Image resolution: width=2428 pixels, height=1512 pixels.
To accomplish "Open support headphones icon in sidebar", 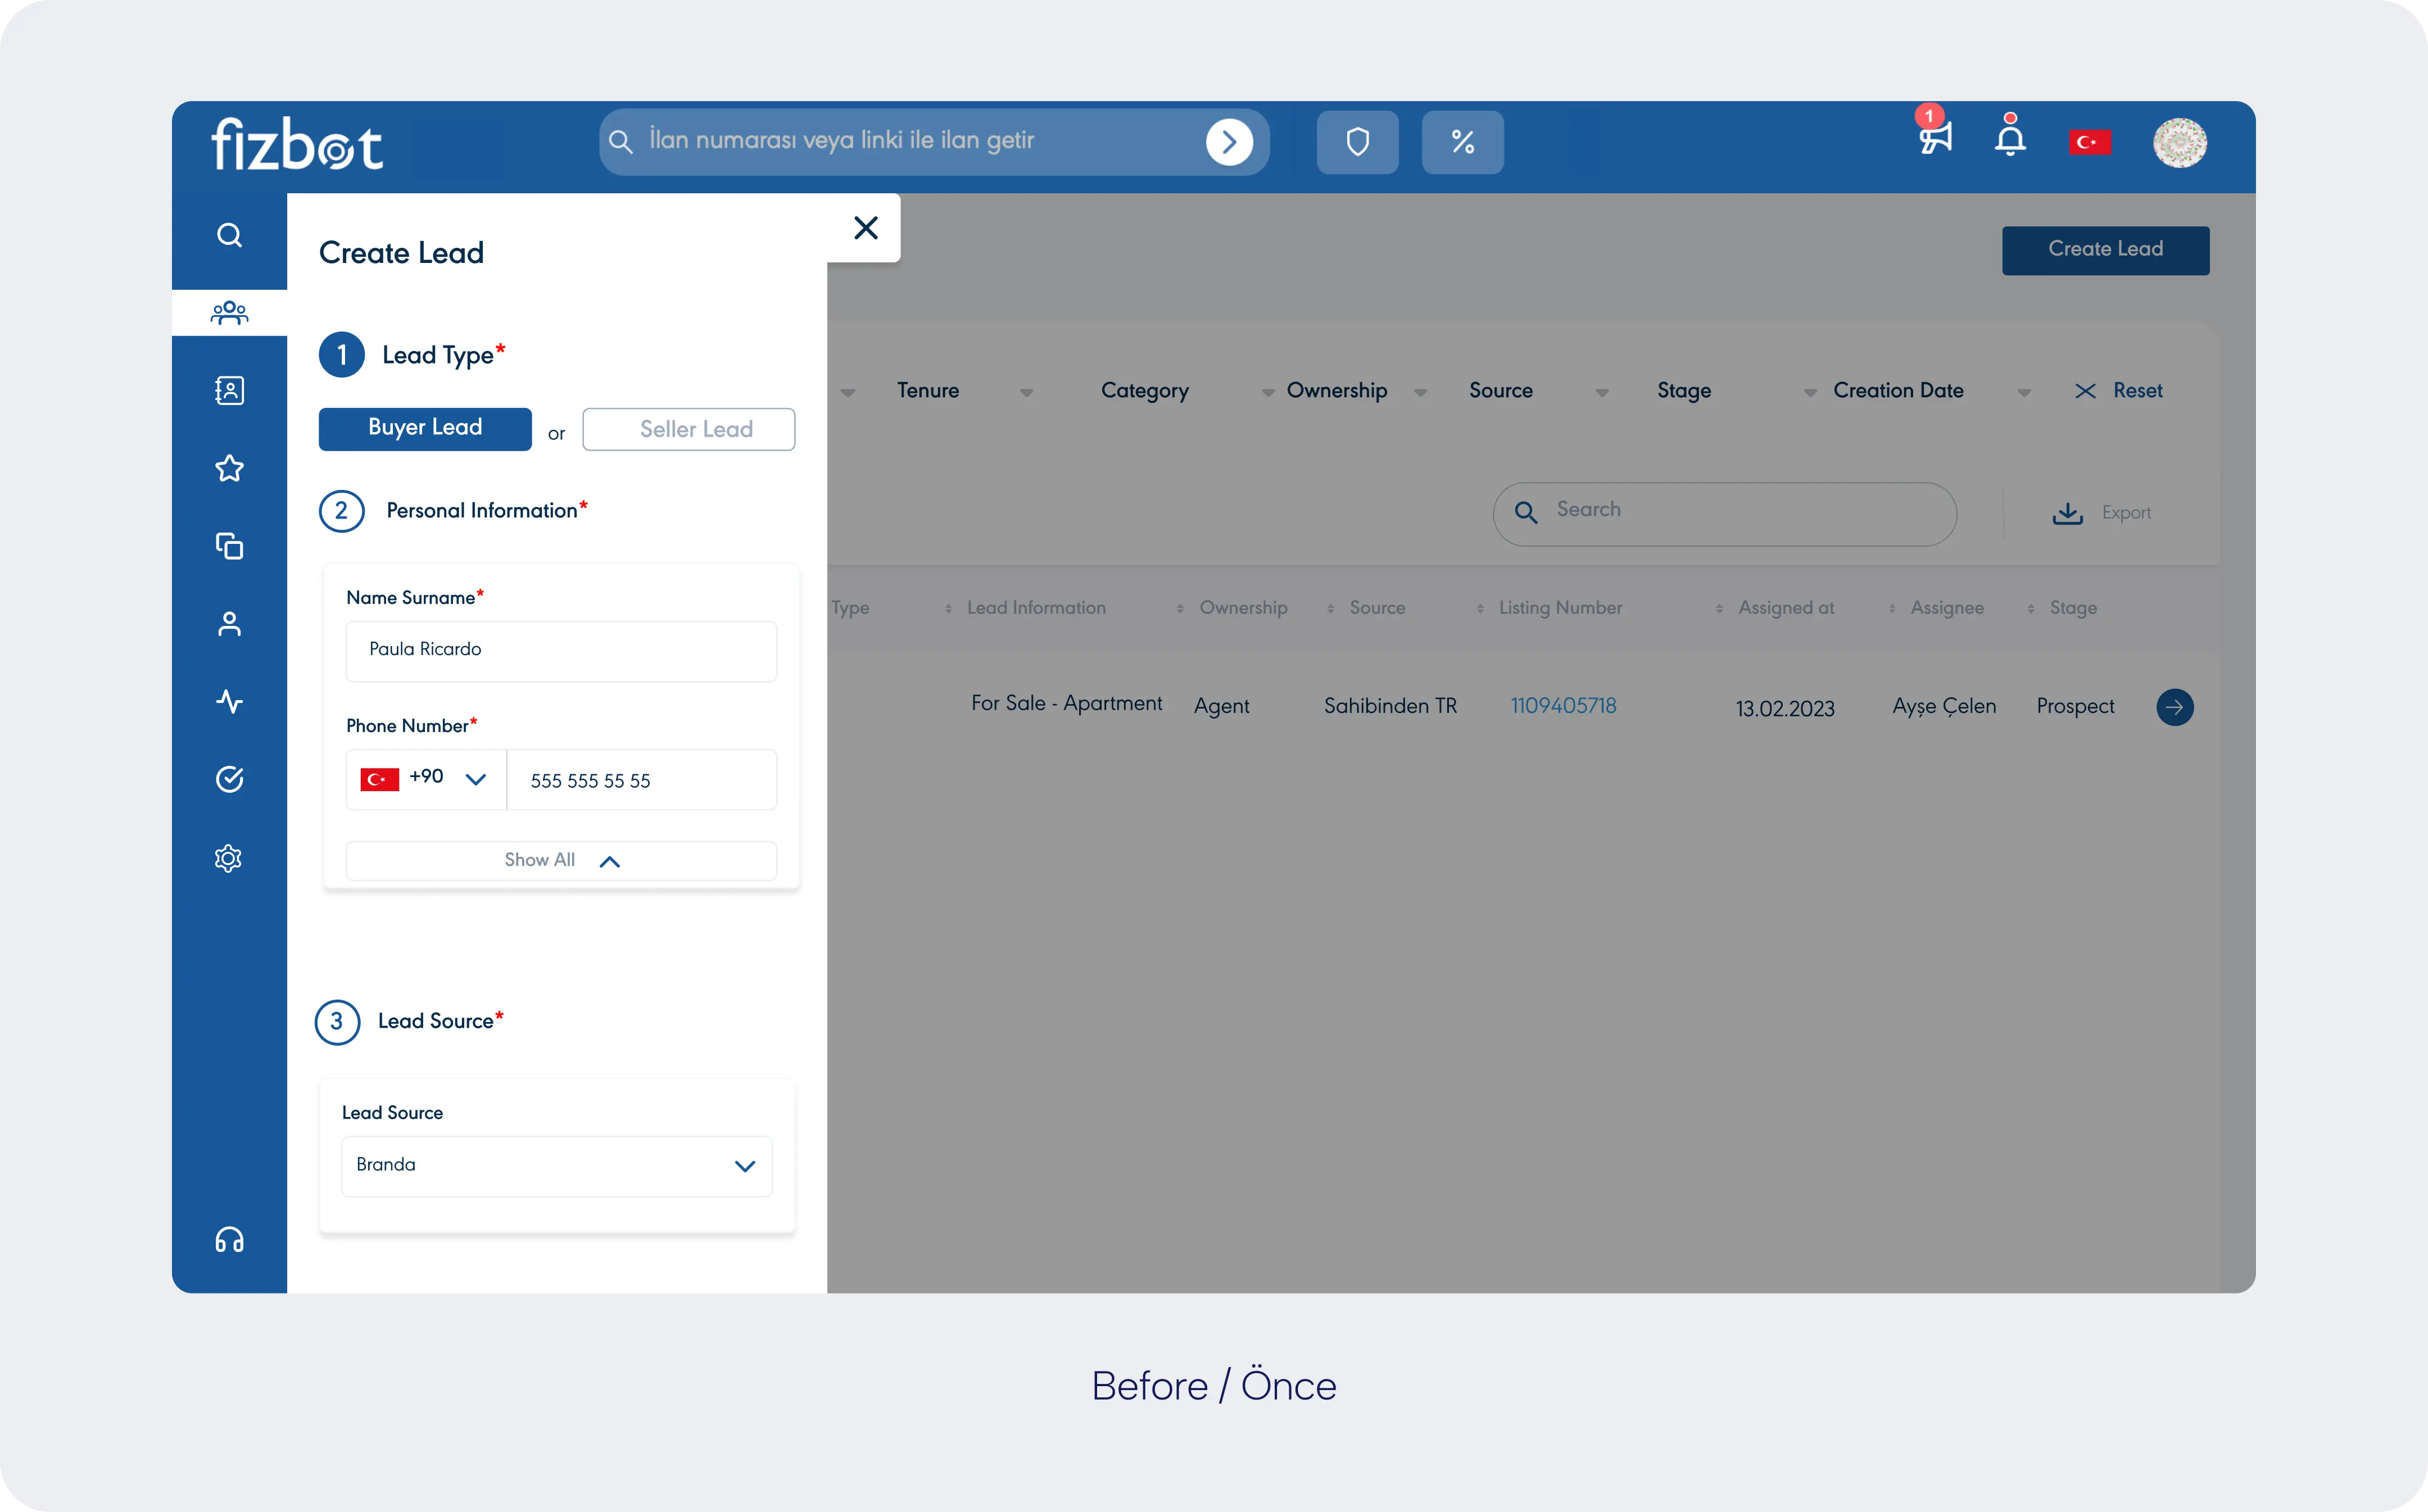I will point(229,1240).
